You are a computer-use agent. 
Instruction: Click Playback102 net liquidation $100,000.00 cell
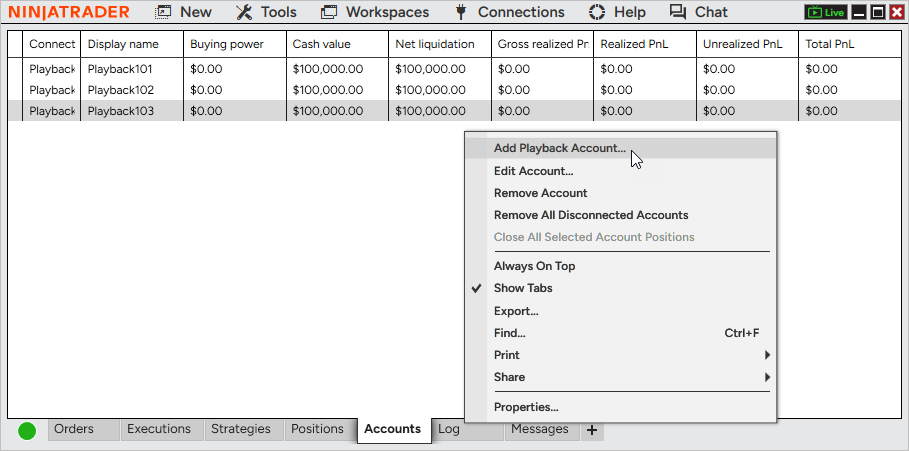coord(440,90)
